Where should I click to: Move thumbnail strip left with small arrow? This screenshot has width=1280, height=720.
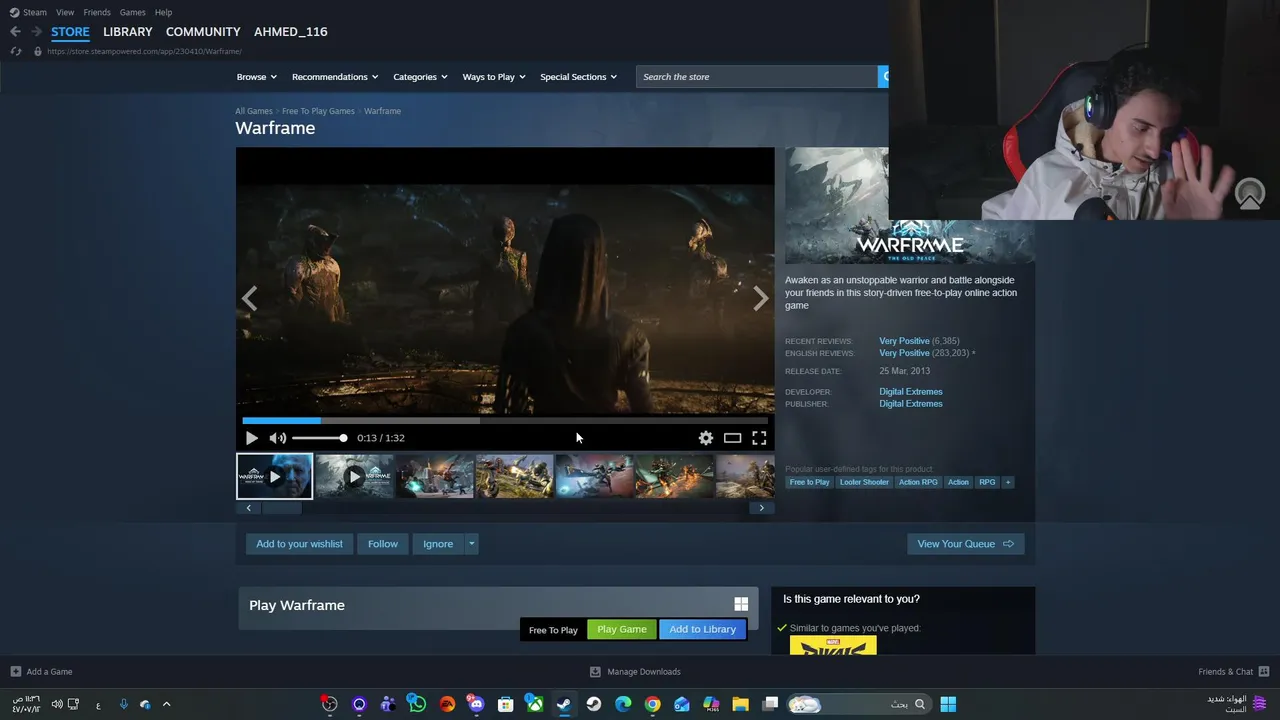tap(248, 508)
